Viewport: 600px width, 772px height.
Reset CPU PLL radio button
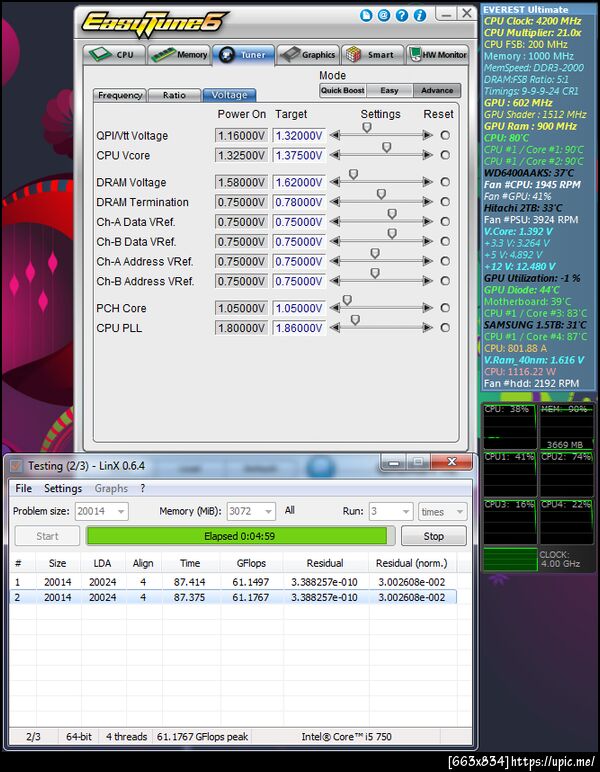[445, 327]
